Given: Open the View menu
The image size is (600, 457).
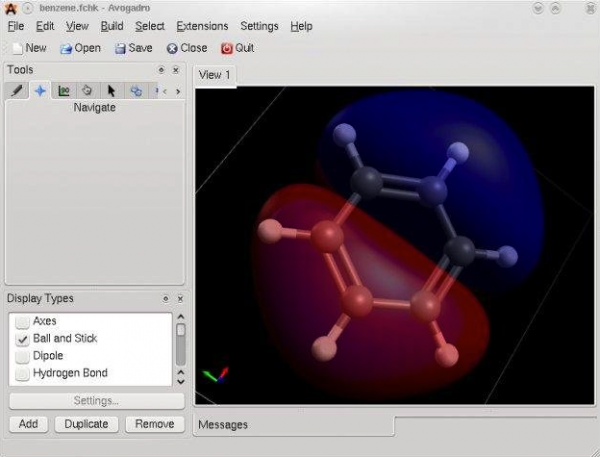Looking at the screenshot, I should (x=77, y=26).
